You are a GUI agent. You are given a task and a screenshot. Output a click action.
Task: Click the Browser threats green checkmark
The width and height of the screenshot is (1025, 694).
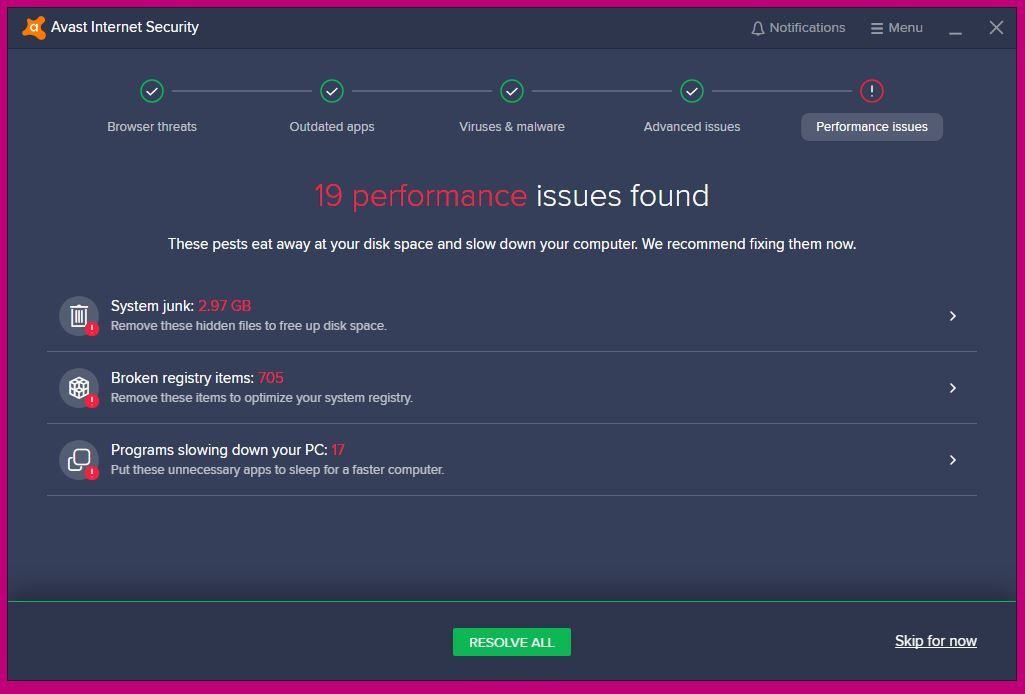click(152, 91)
